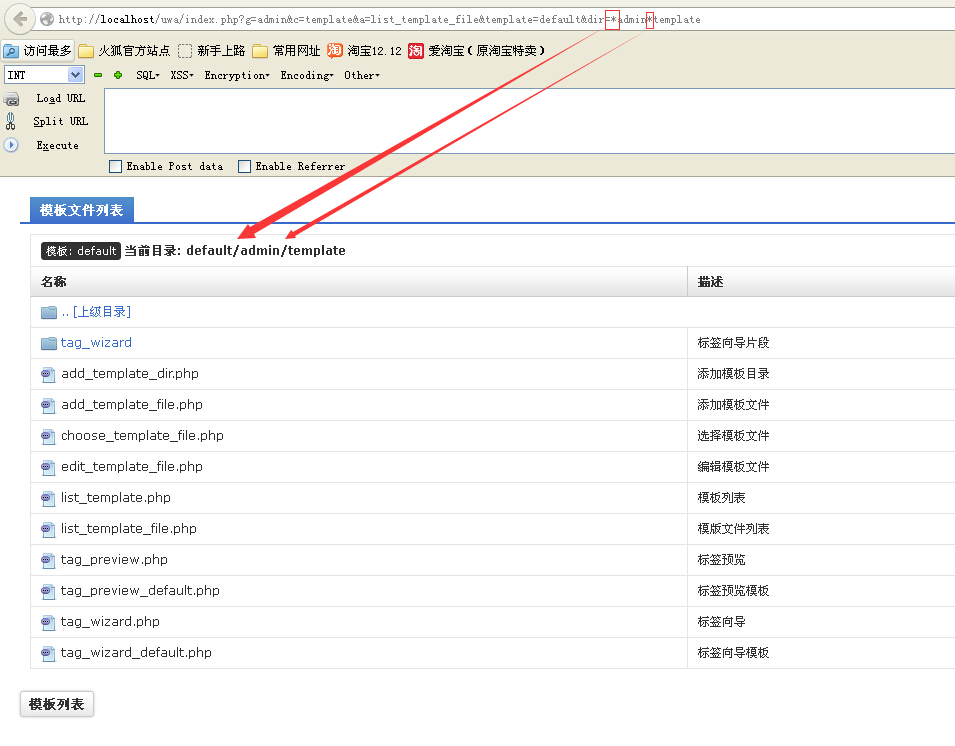Click the tag_wizard_default.php file icon
This screenshot has width=955, height=746.
(48, 653)
